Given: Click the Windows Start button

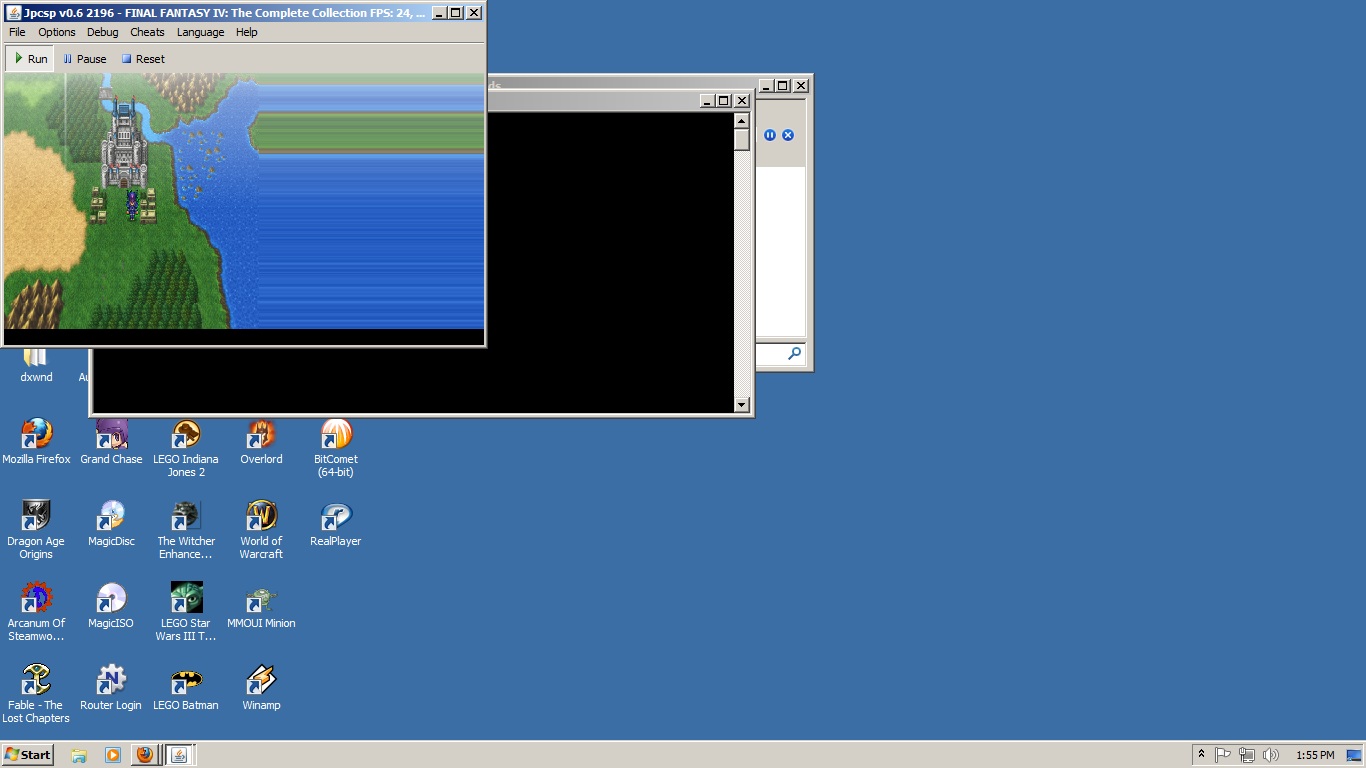Looking at the screenshot, I should [28, 755].
